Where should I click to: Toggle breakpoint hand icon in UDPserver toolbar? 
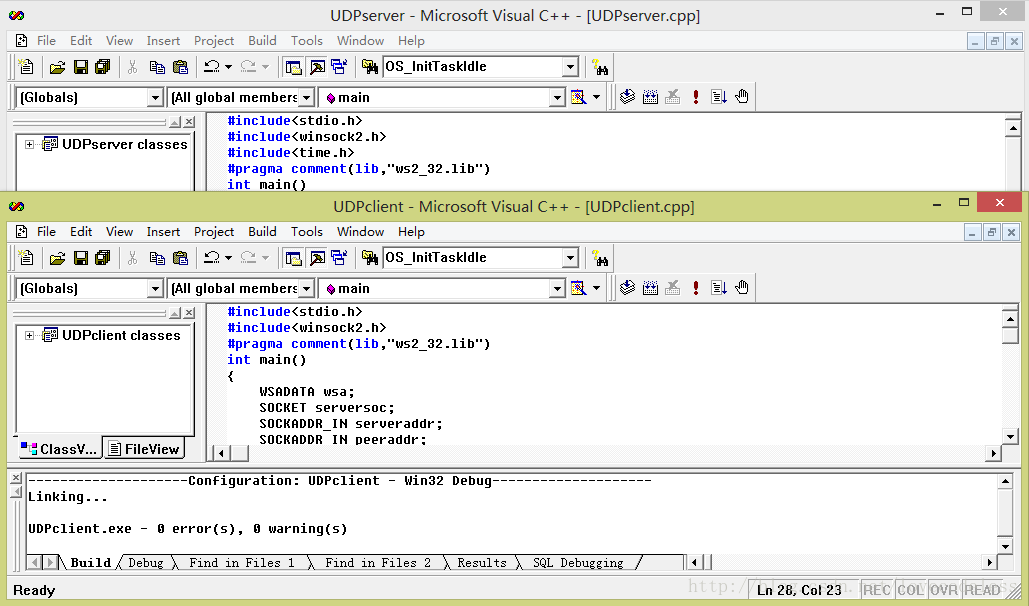pos(742,97)
